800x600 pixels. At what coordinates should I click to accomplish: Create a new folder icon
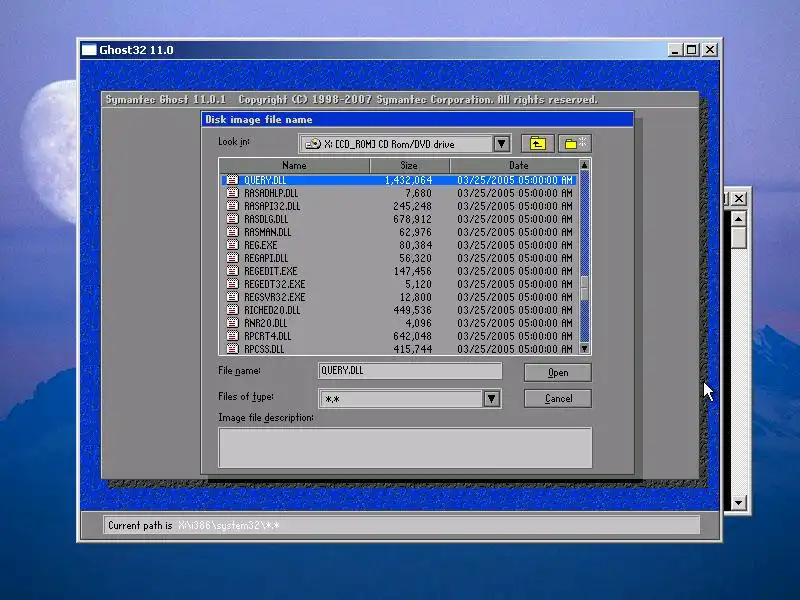point(575,144)
